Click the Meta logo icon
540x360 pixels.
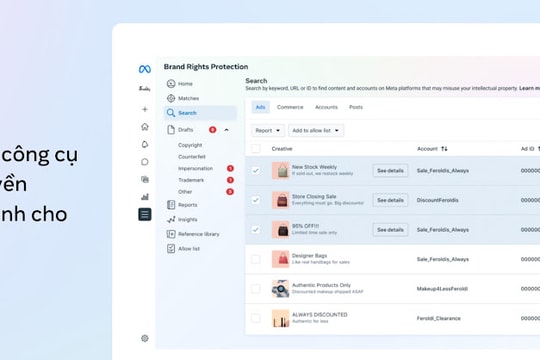(145, 69)
